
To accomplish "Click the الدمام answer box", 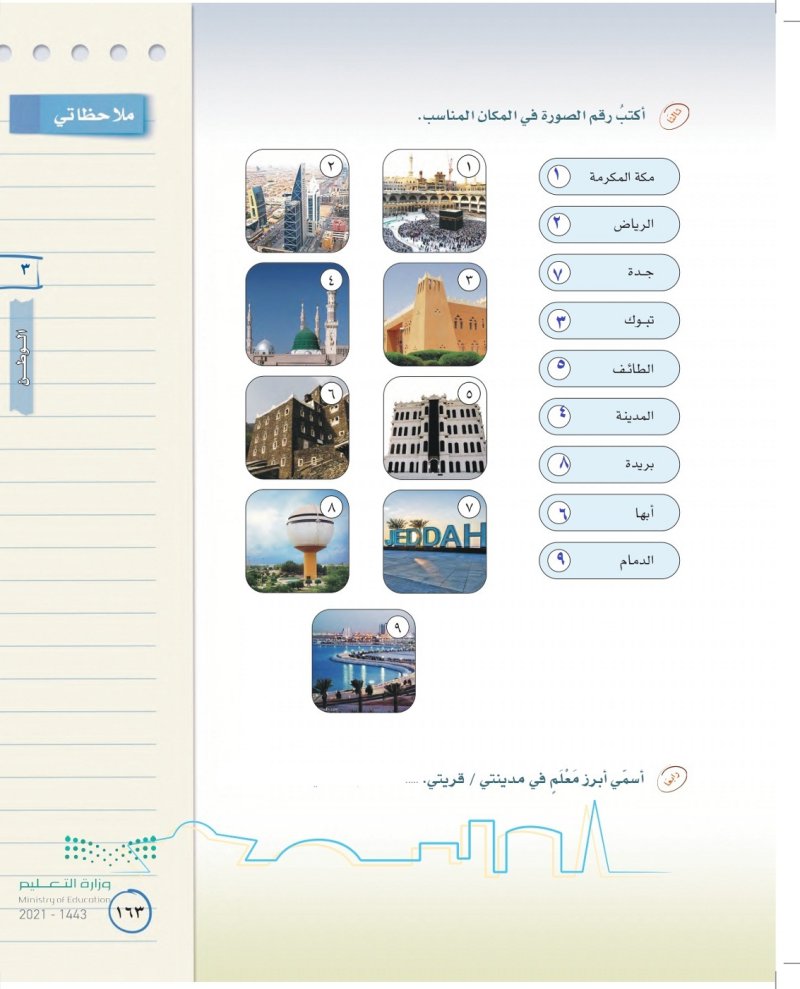I will [x=609, y=560].
